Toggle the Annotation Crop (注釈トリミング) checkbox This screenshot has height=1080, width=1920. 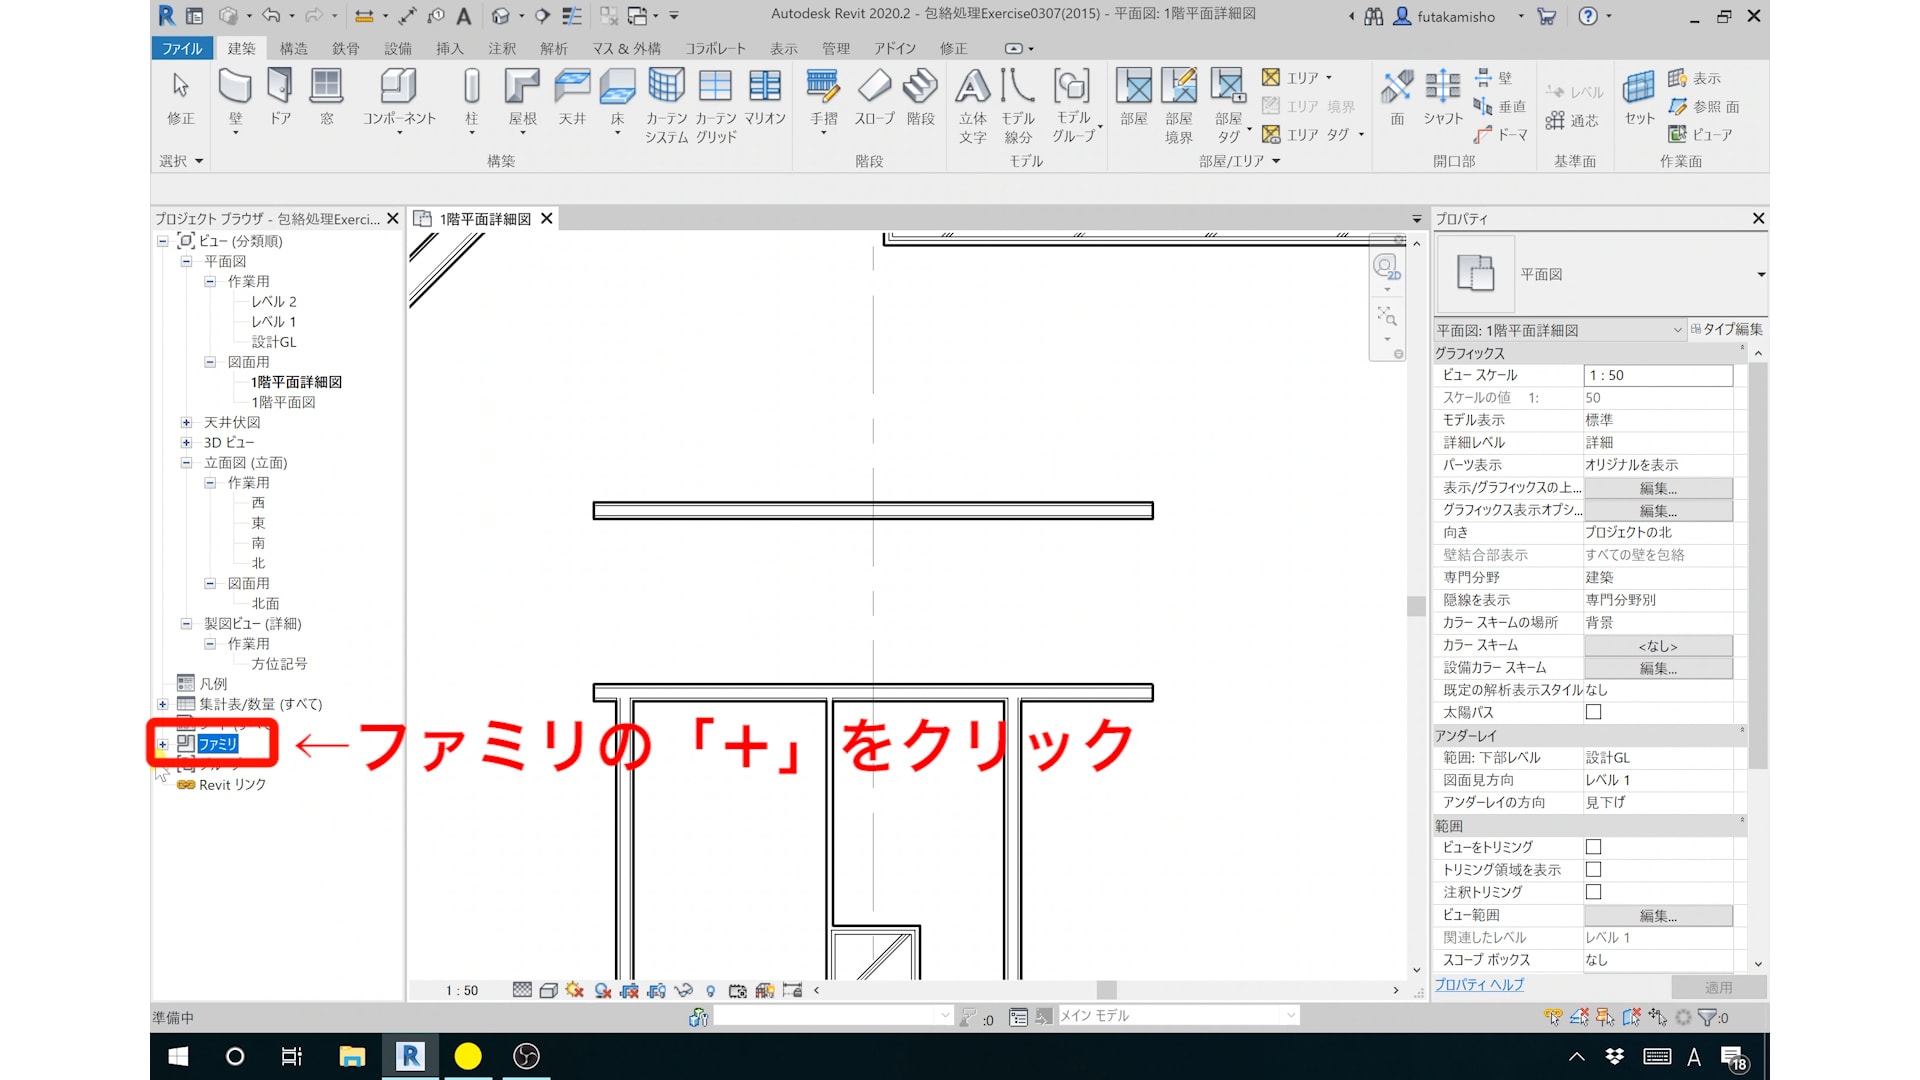point(1593,892)
